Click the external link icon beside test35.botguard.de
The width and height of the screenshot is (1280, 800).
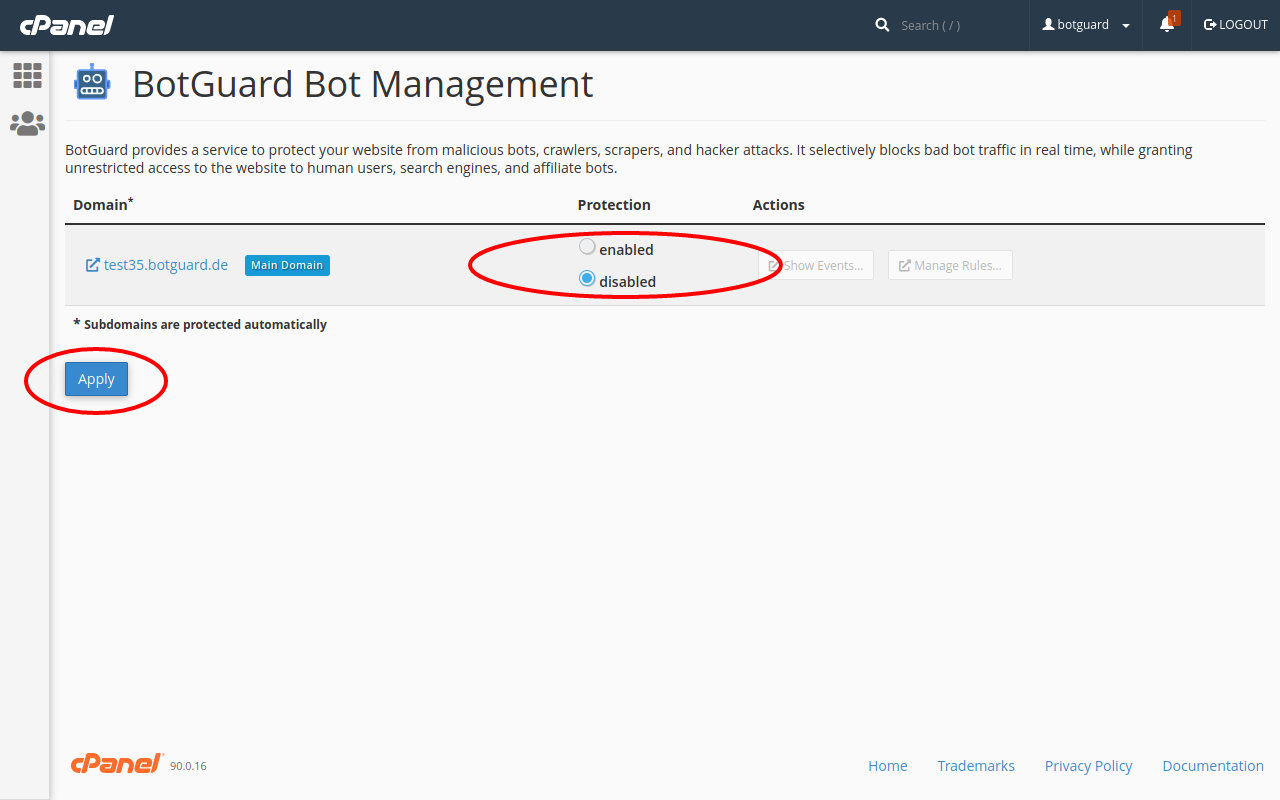(x=92, y=265)
